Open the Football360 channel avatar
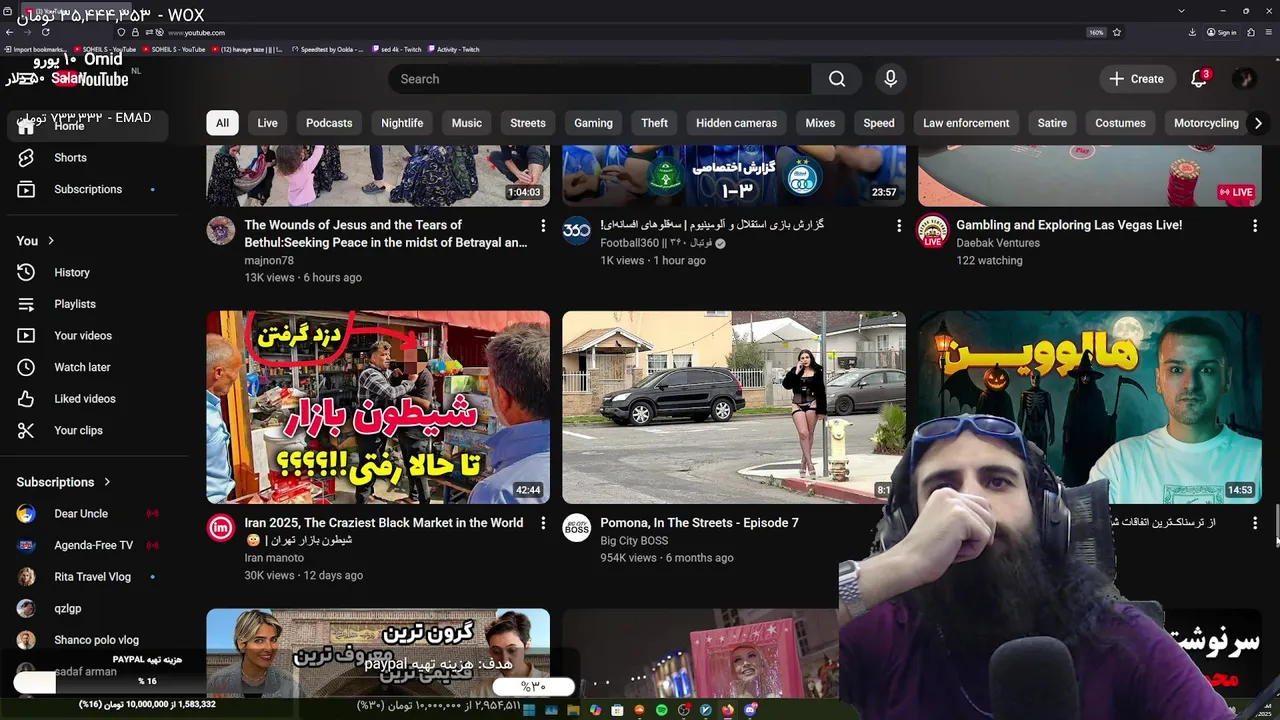 577,230
